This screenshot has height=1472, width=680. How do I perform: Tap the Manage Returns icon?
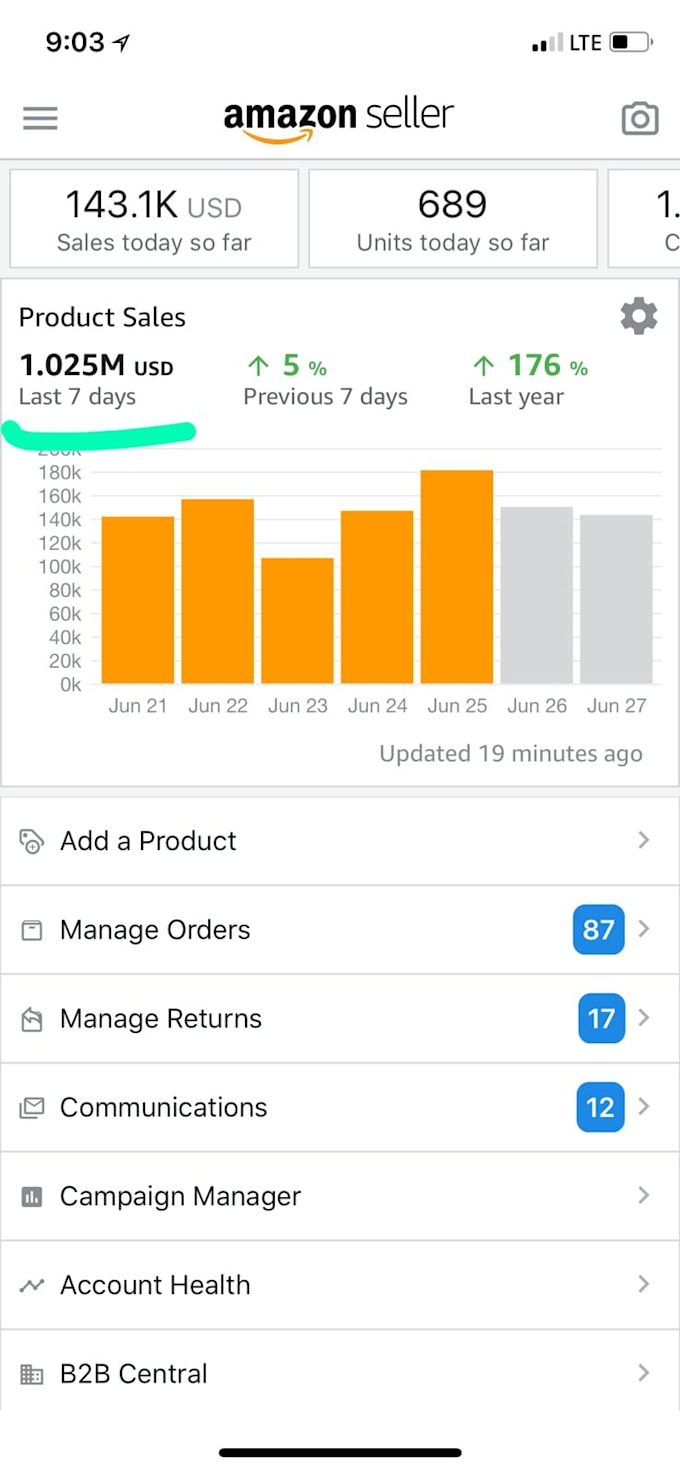[32, 1019]
